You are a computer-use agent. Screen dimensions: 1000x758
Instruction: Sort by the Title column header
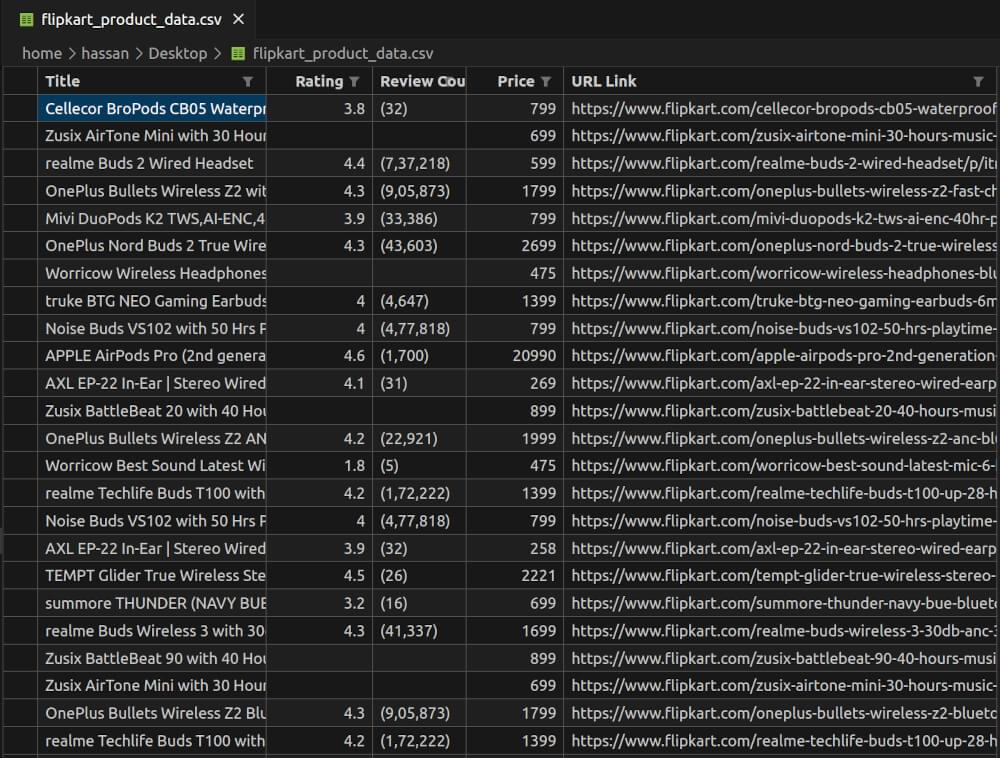click(62, 81)
